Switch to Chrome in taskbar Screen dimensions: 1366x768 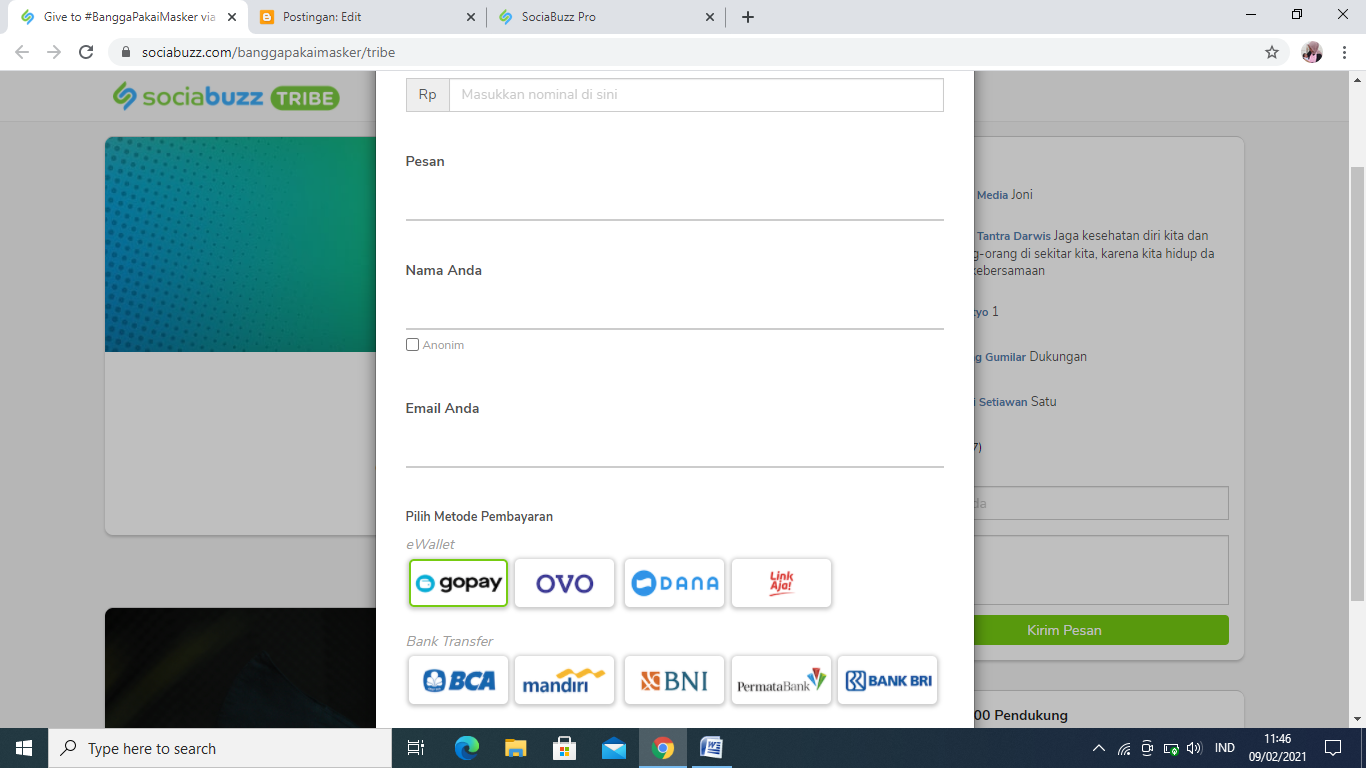tap(662, 748)
